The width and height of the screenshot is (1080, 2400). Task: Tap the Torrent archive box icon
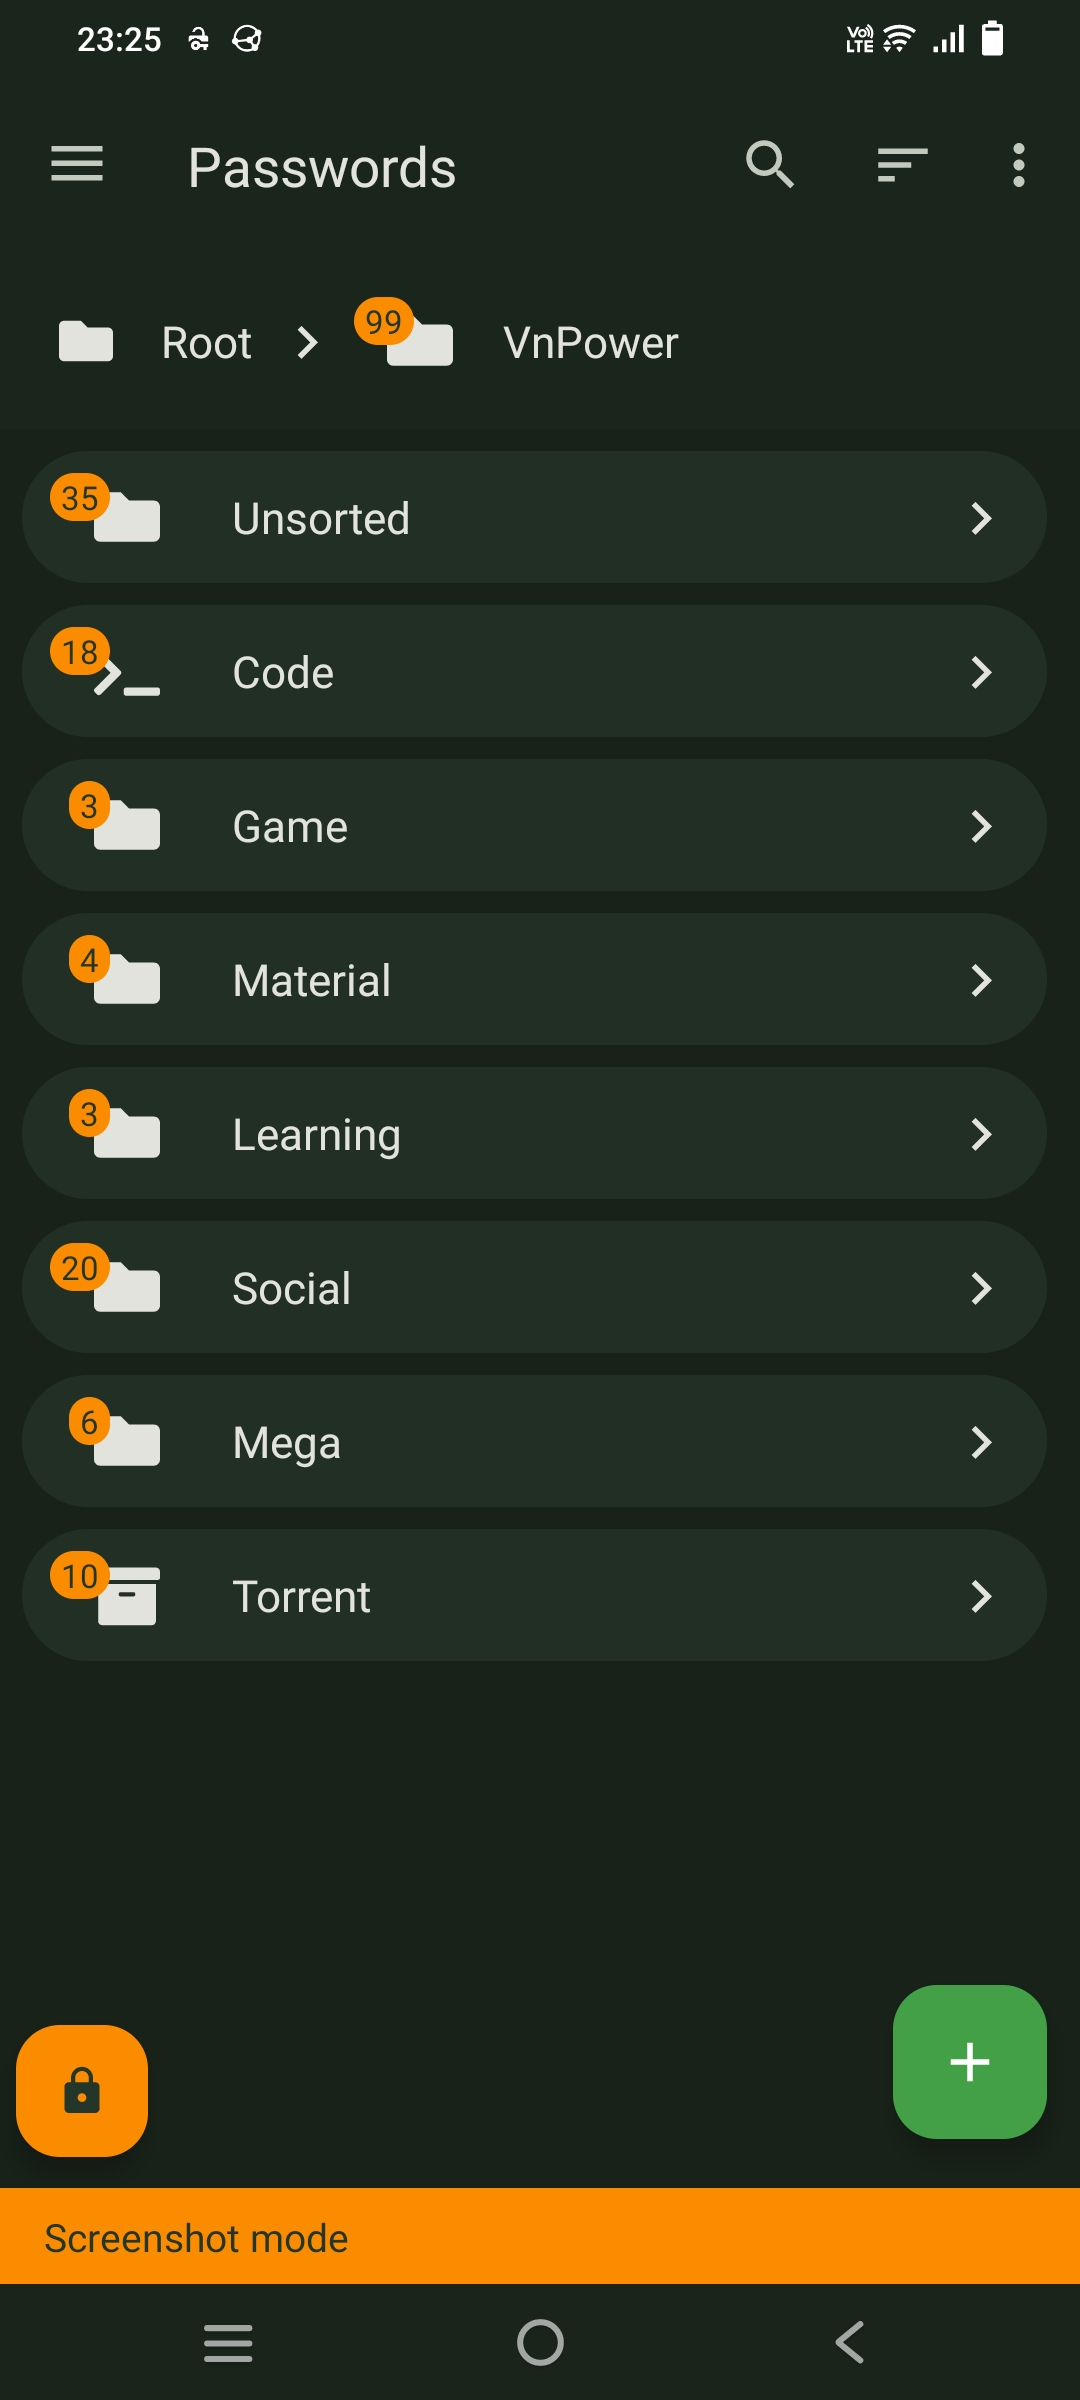point(127,1596)
